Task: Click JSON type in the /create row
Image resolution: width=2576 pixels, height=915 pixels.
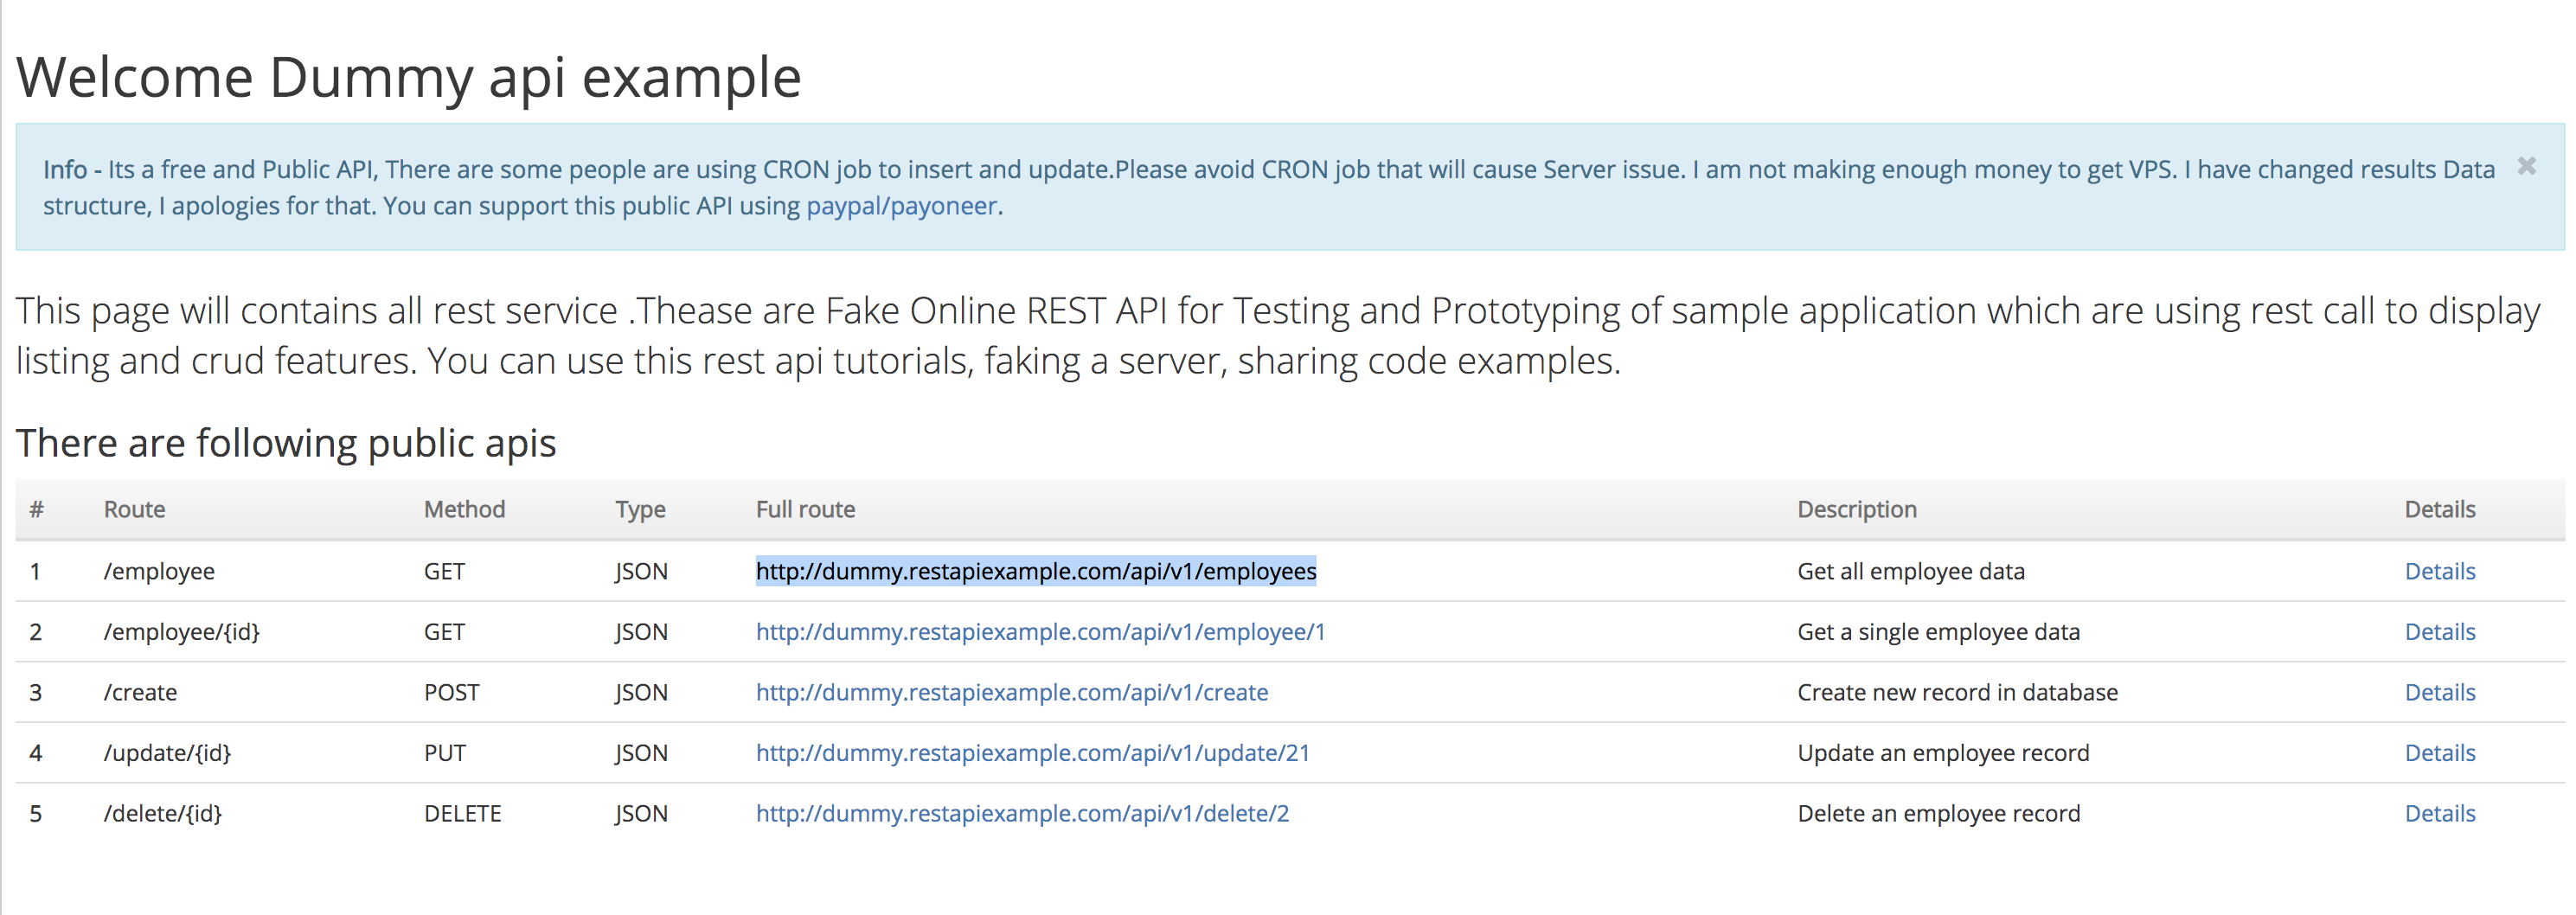Action: coord(641,692)
